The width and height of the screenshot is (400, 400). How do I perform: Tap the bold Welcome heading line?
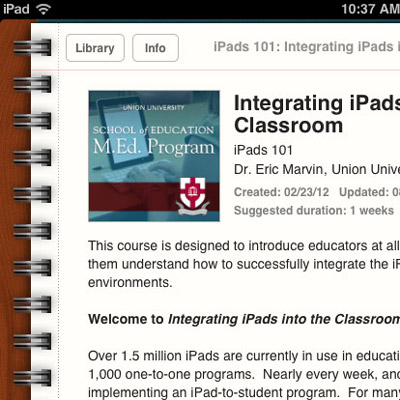click(244, 319)
